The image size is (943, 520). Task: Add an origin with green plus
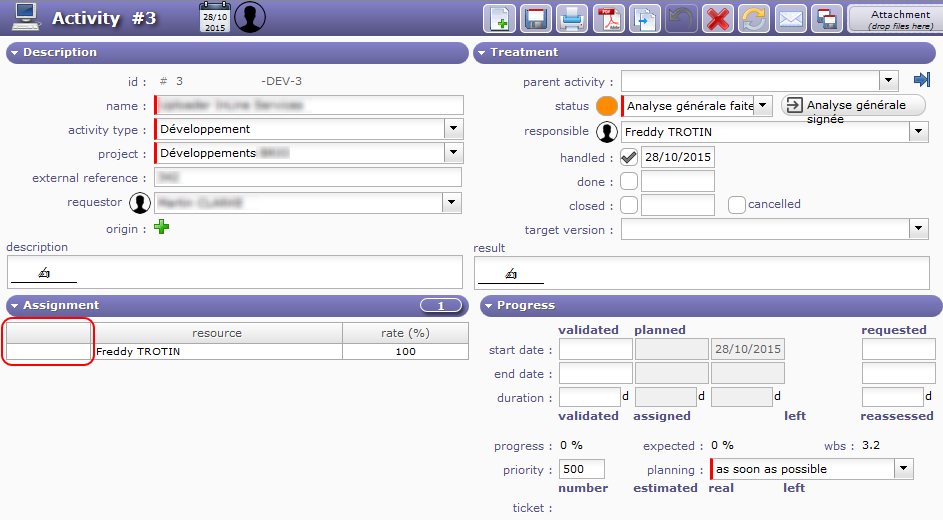pyautogui.click(x=161, y=228)
